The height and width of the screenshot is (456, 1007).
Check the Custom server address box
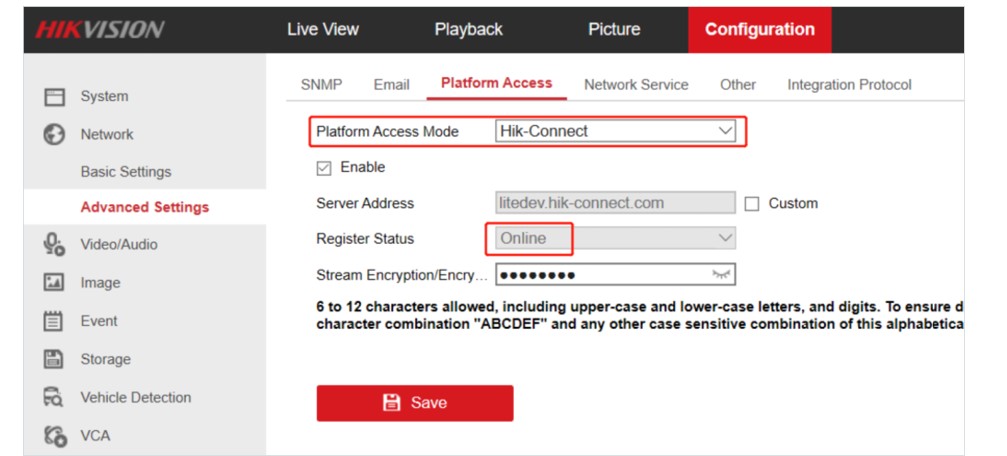752,204
